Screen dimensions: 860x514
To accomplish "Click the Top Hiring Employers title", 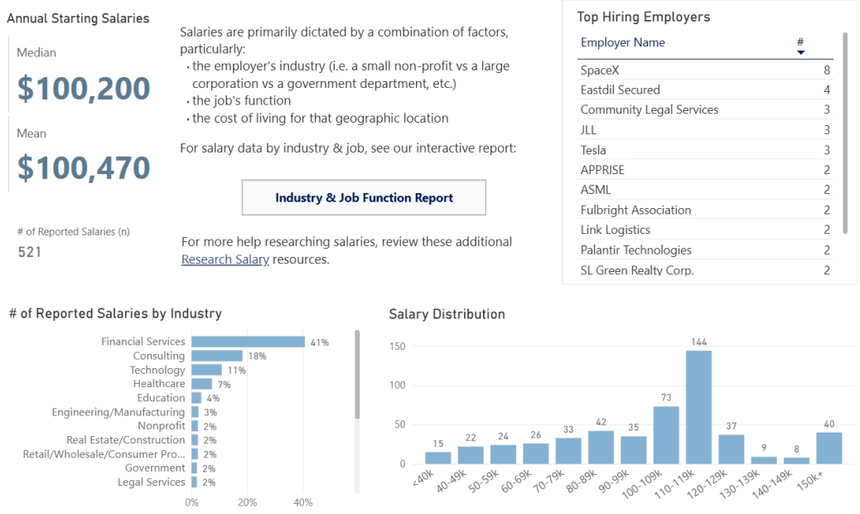I will click(x=643, y=17).
